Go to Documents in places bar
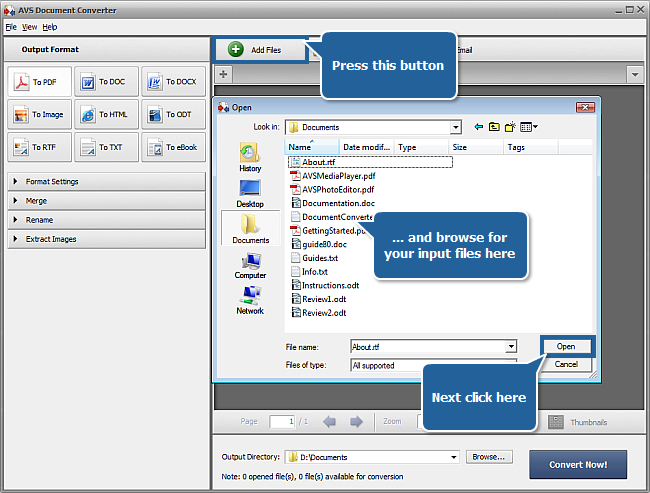Image resolution: width=650 pixels, height=493 pixels. tap(250, 228)
